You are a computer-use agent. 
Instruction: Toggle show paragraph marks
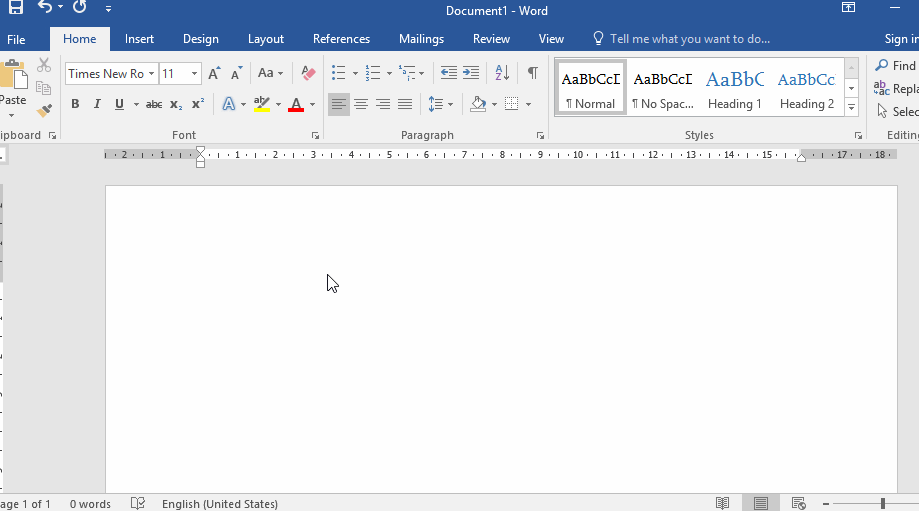coord(532,73)
